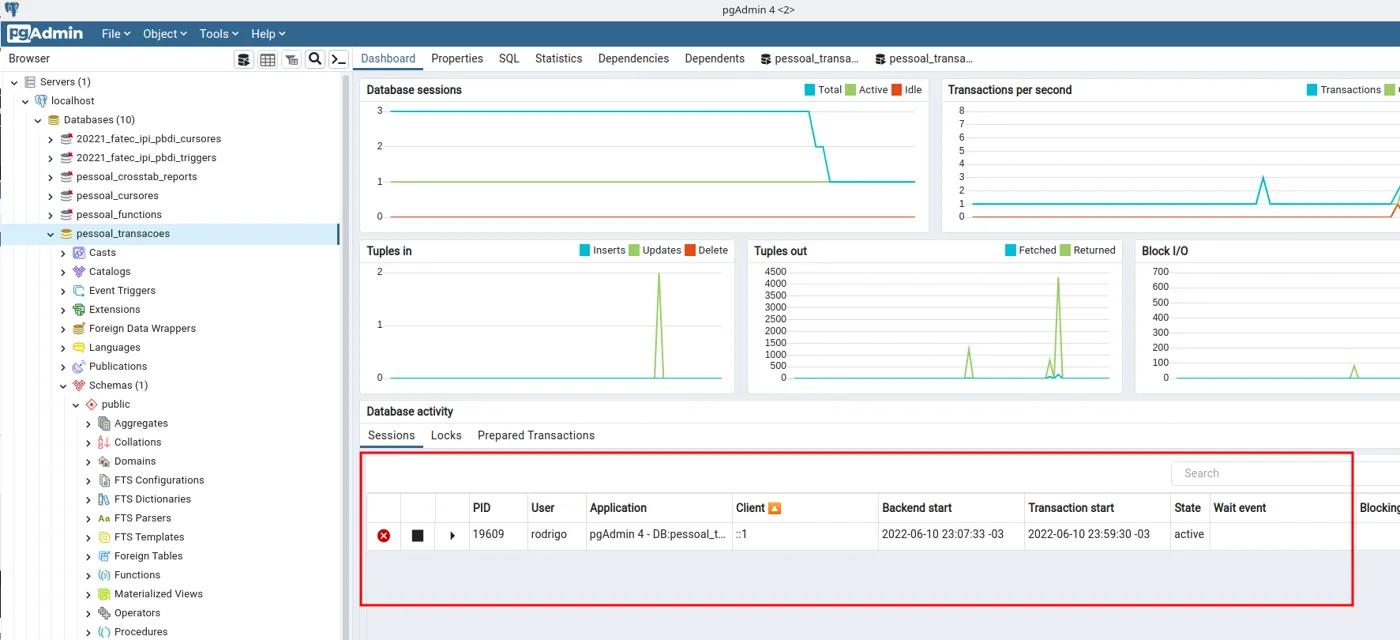1400x640 pixels.
Task: Switch to the Properties tab
Action: [457, 59]
